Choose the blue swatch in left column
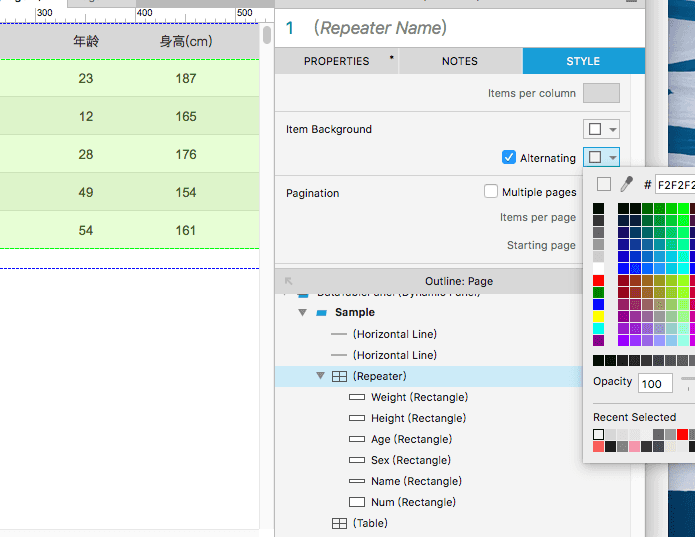 [x=598, y=304]
